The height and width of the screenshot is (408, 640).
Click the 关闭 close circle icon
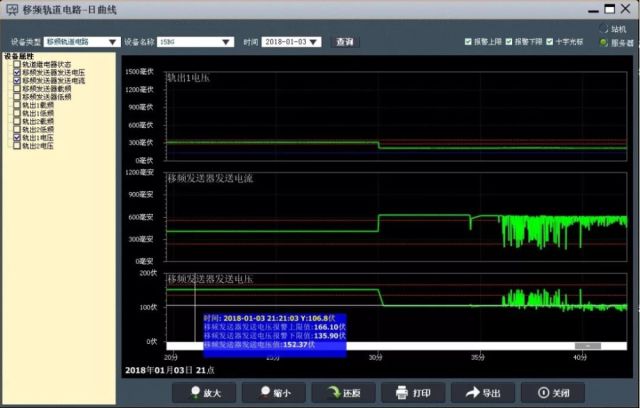pyautogui.click(x=543, y=392)
